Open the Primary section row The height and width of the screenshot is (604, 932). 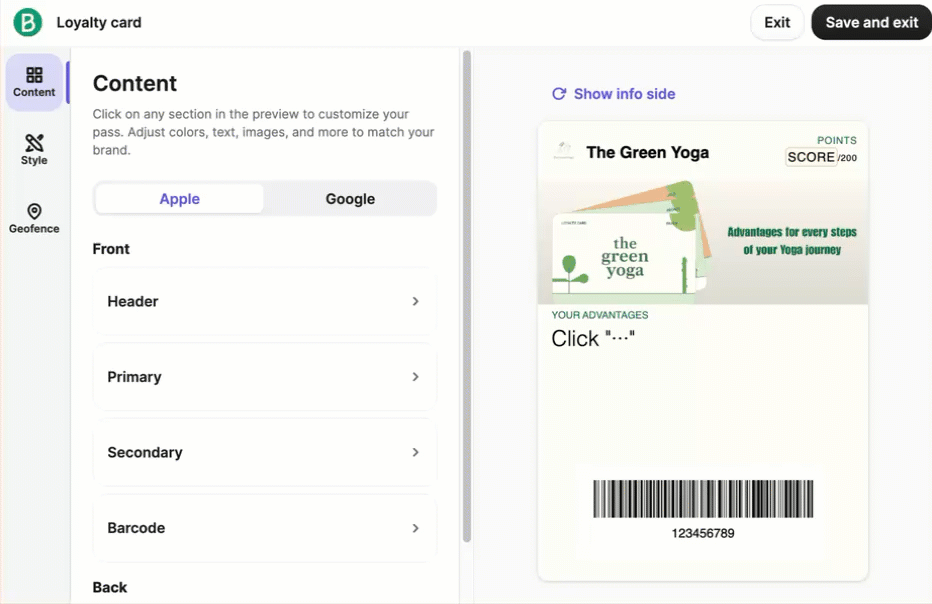pyautogui.click(x=265, y=377)
